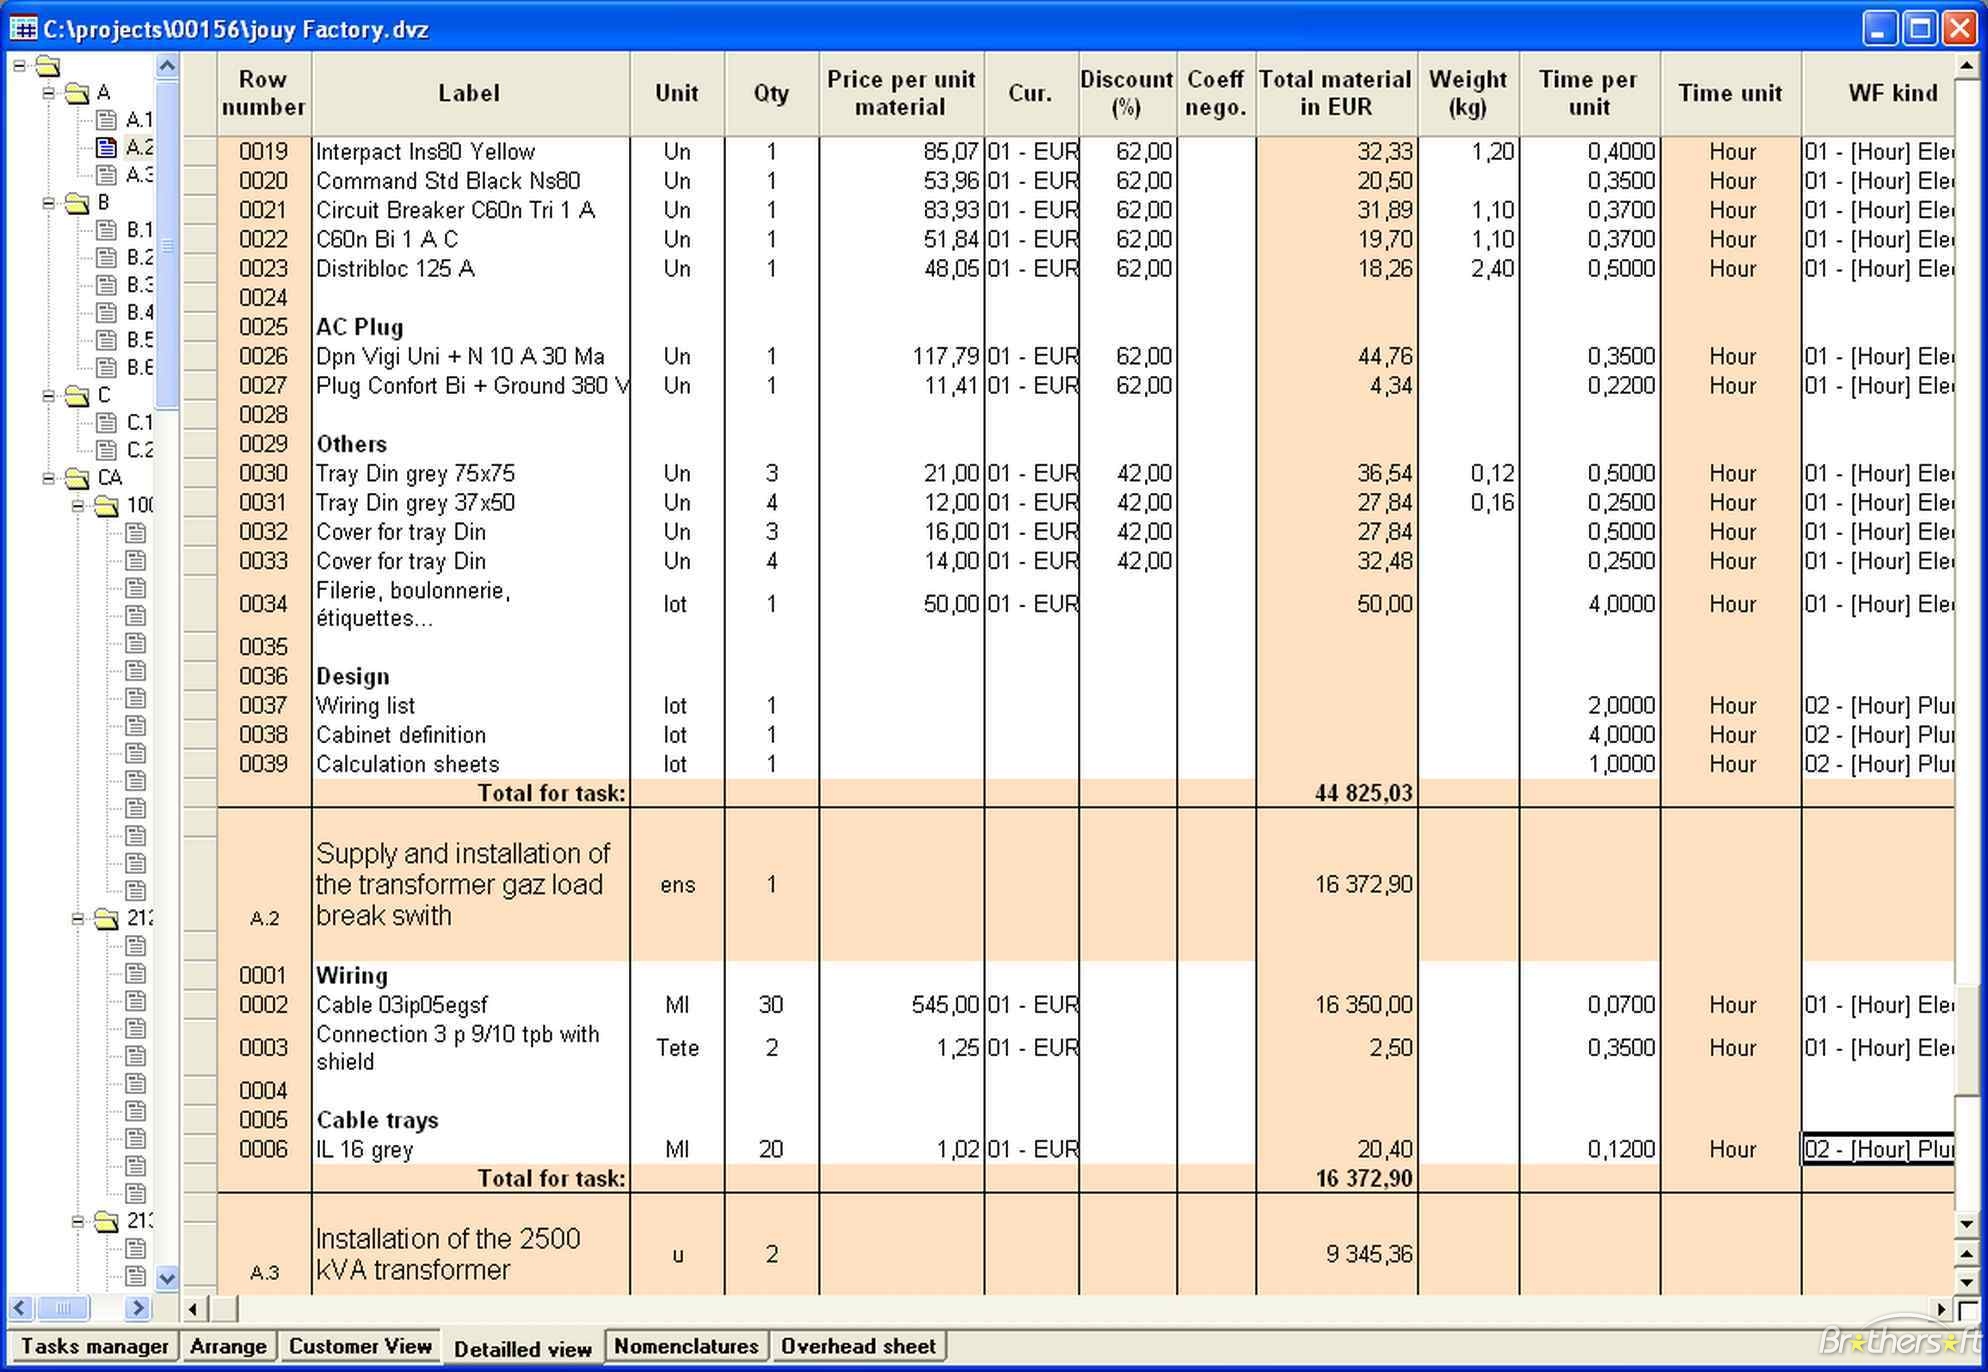Open B.5 document icon in tree
The height and width of the screenshot is (1372, 1988).
click(106, 340)
